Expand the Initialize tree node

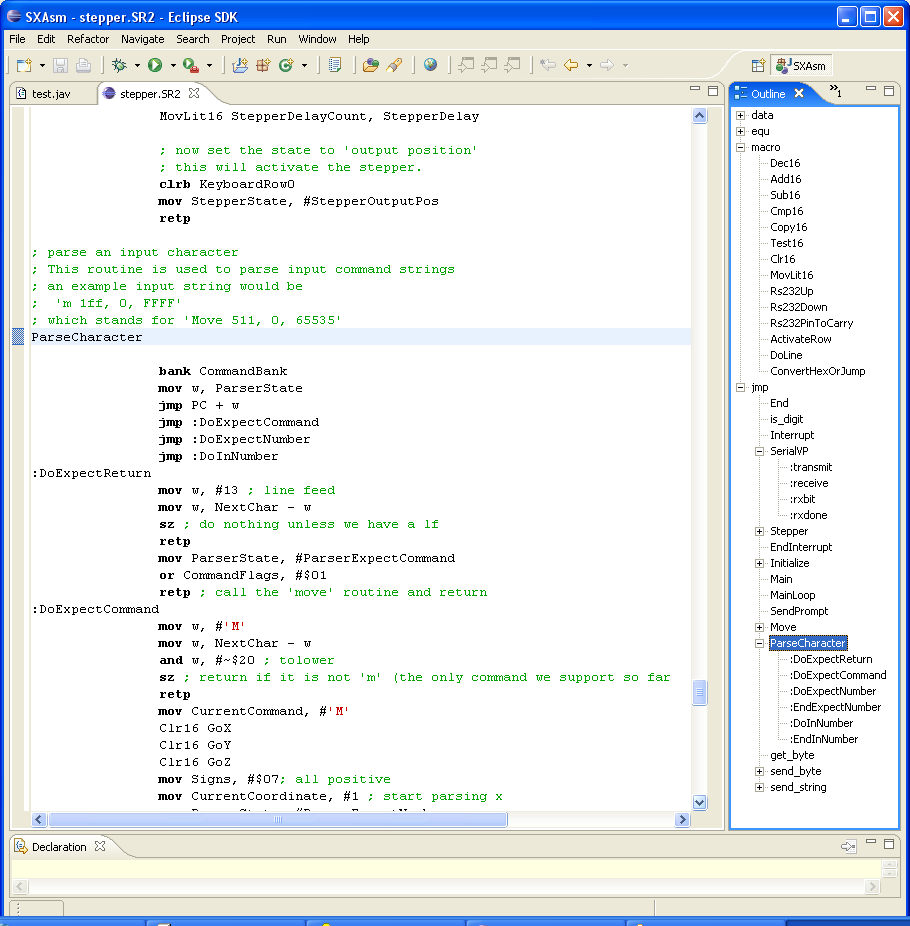[759, 563]
